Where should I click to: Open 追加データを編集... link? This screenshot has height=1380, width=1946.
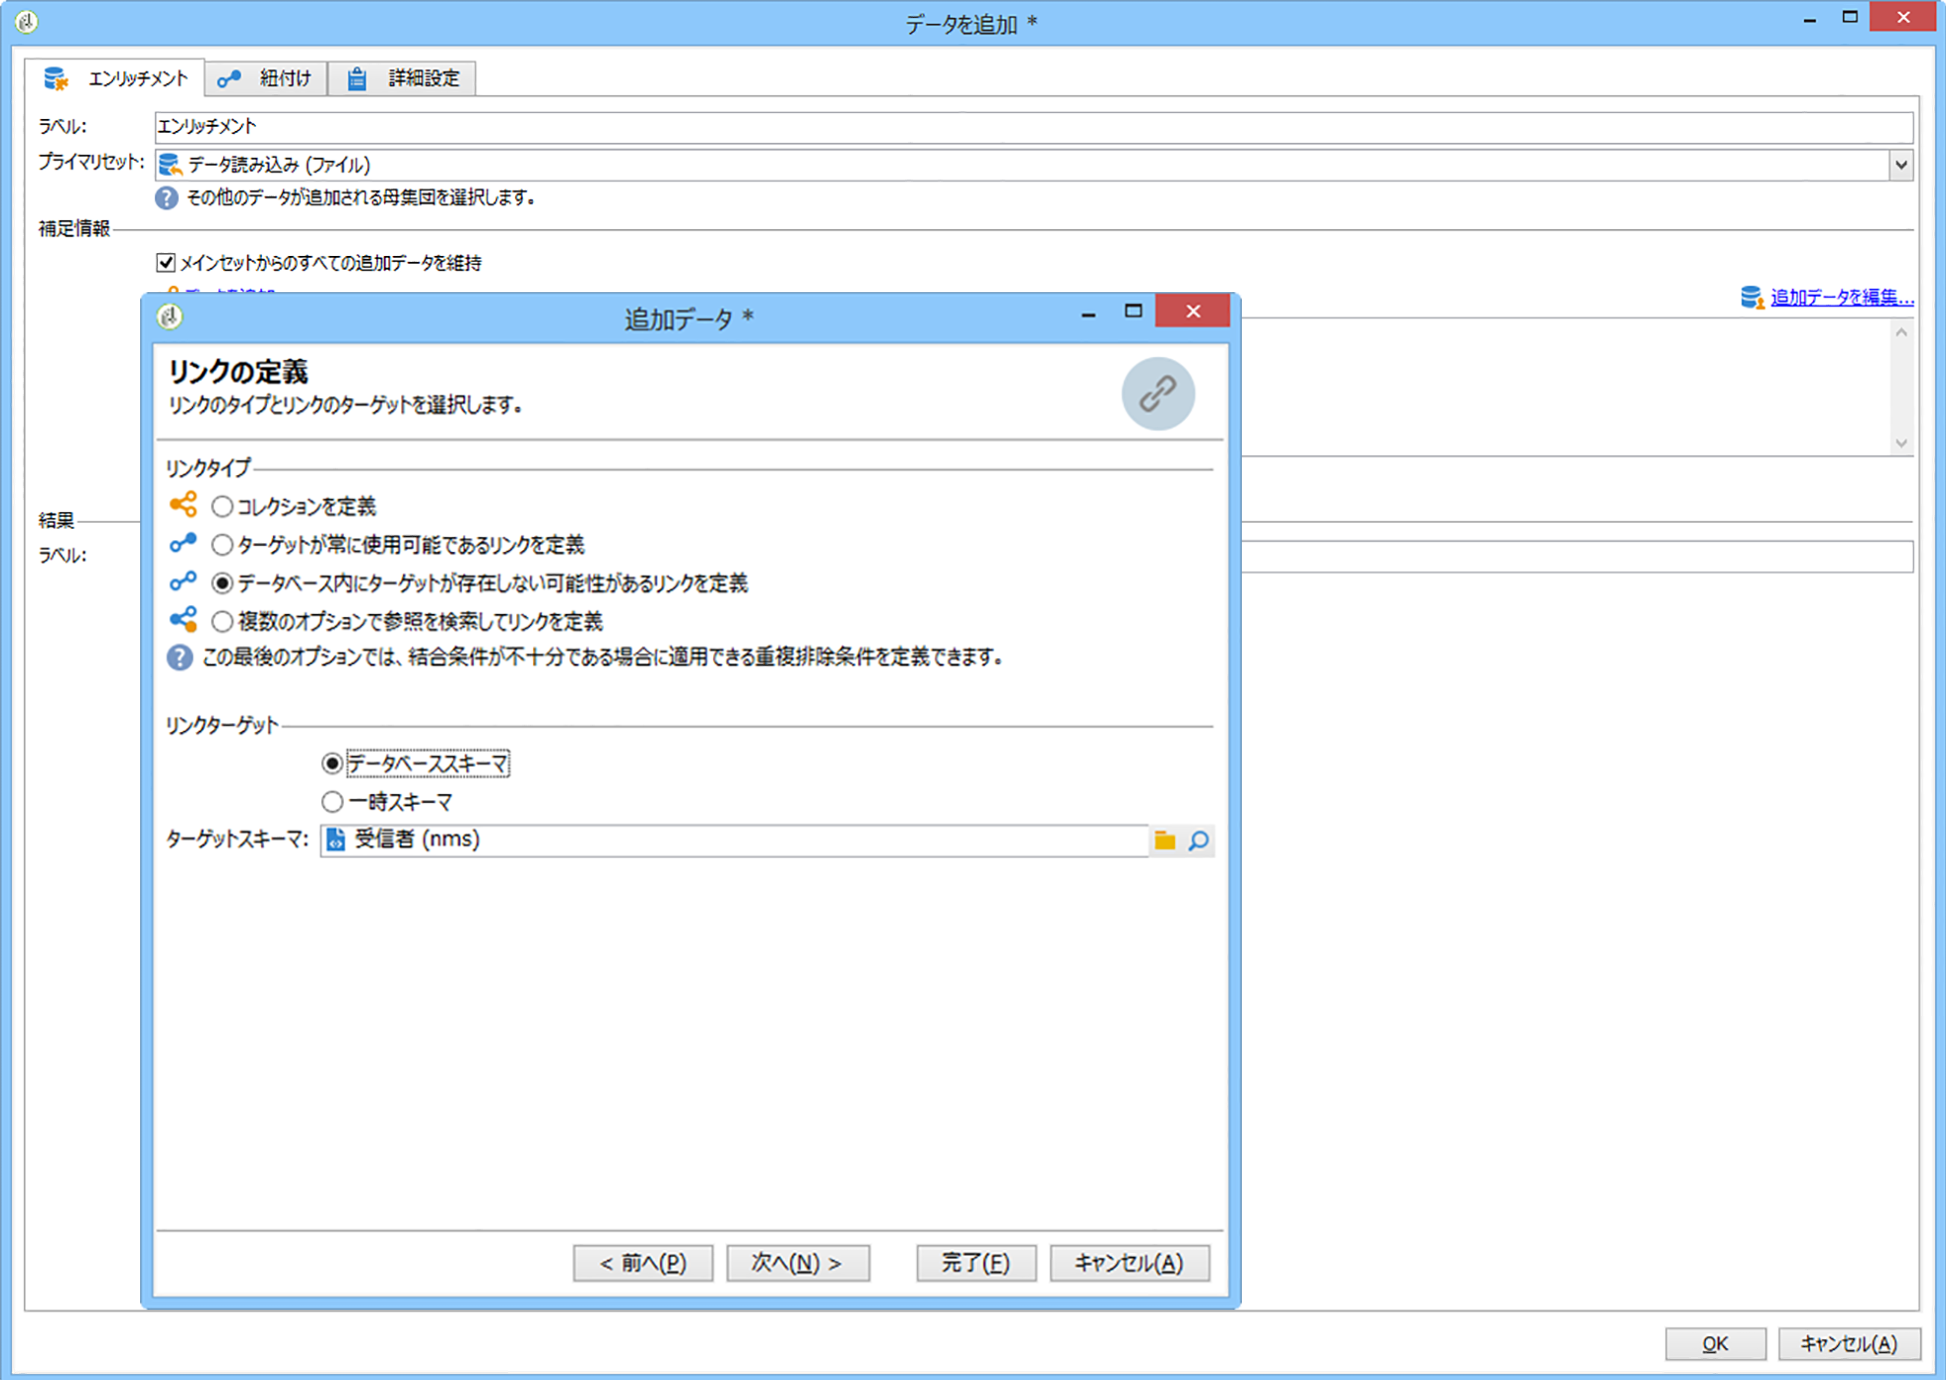pos(1841,297)
